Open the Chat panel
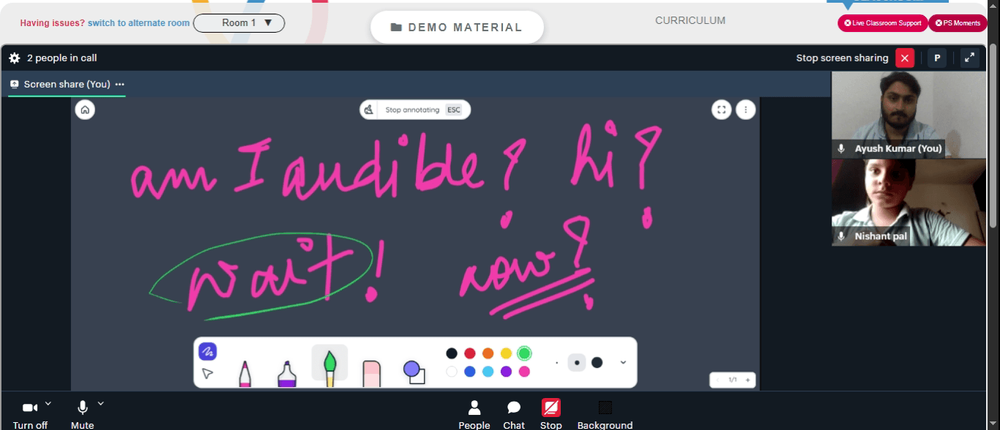Image resolution: width=1000 pixels, height=430 pixels. pyautogui.click(x=513, y=415)
